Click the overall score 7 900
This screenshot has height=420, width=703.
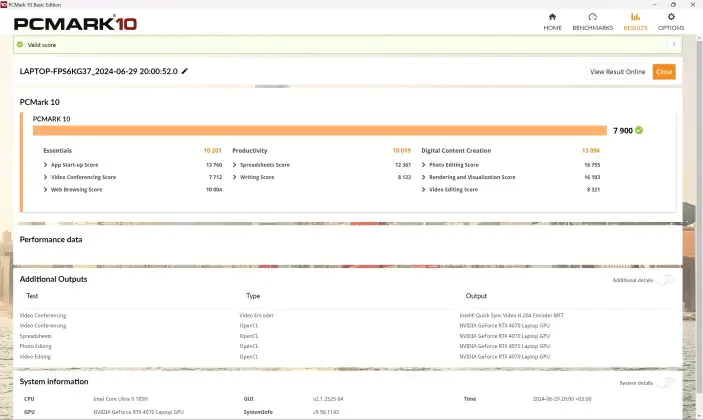[x=623, y=130]
